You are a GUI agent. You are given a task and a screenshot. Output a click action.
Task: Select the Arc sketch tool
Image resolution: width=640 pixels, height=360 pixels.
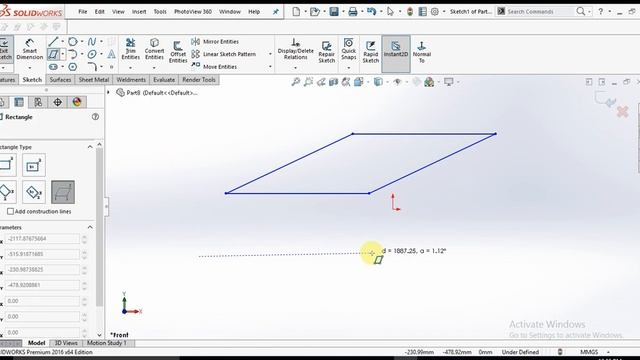pyautogui.click(x=73, y=54)
